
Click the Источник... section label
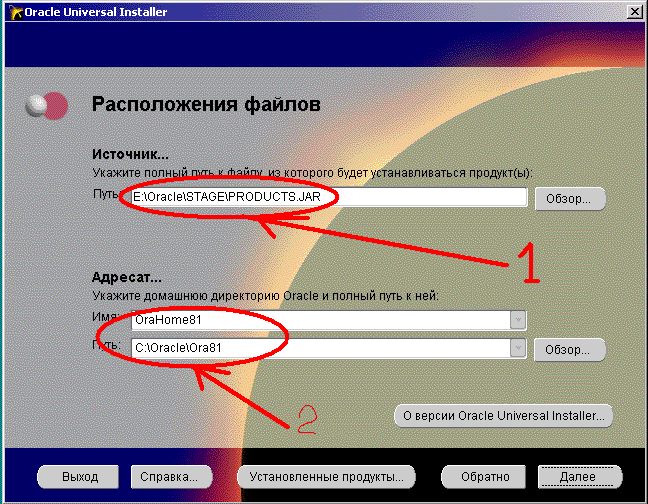tap(130, 154)
